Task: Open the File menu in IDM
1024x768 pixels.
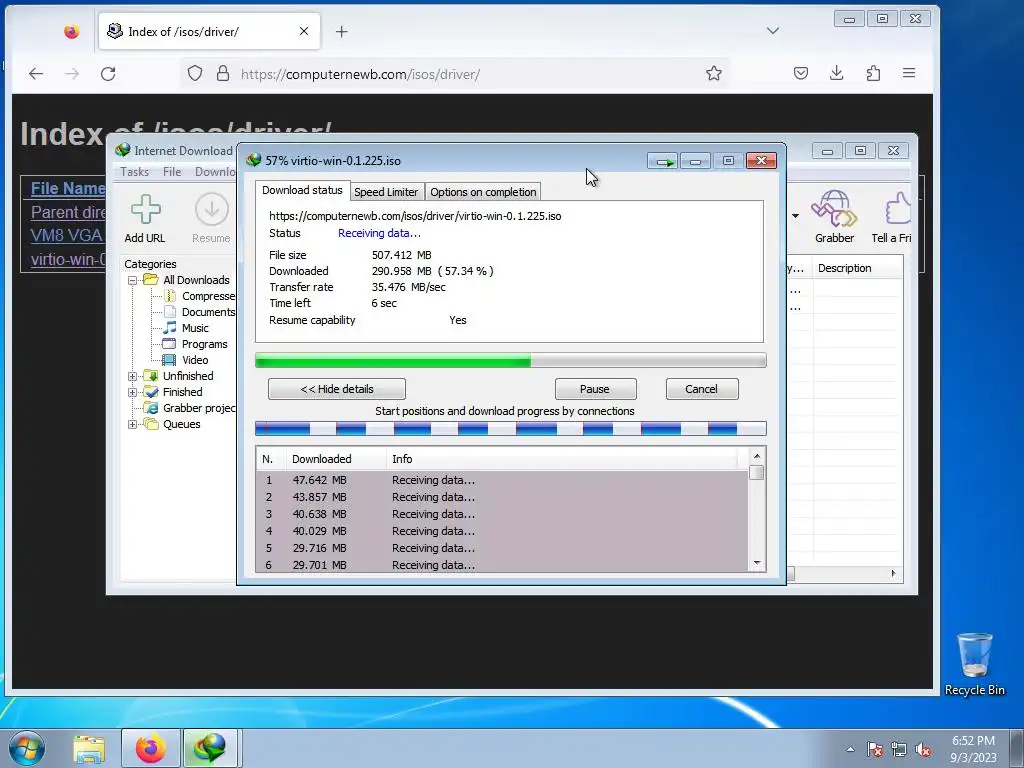Action: click(x=172, y=172)
